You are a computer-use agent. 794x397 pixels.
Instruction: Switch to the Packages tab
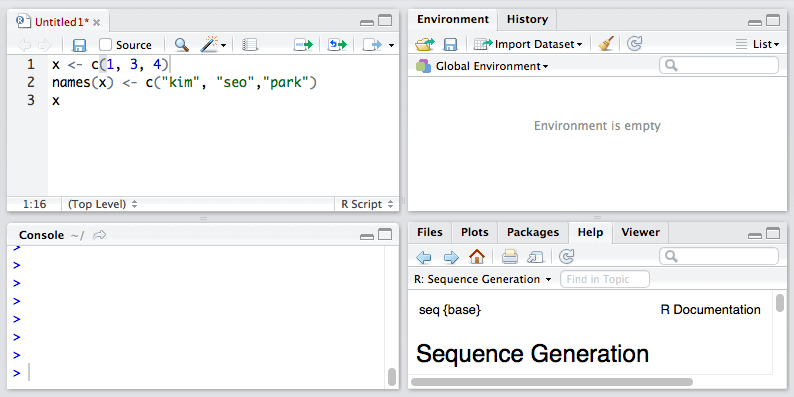click(533, 232)
